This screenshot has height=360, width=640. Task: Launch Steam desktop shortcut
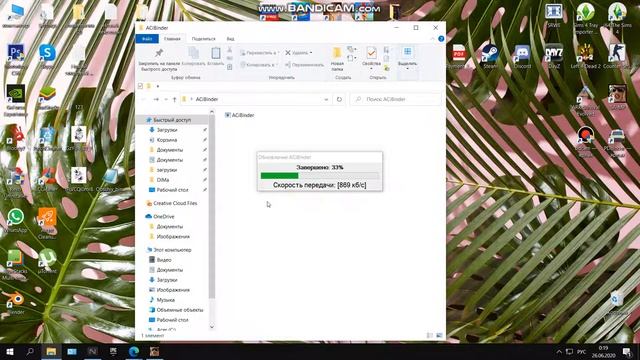490,55
